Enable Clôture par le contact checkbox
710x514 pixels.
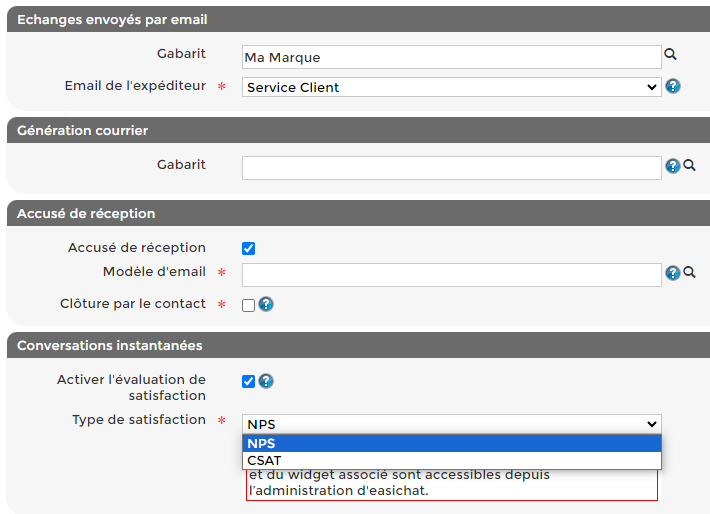click(x=249, y=305)
